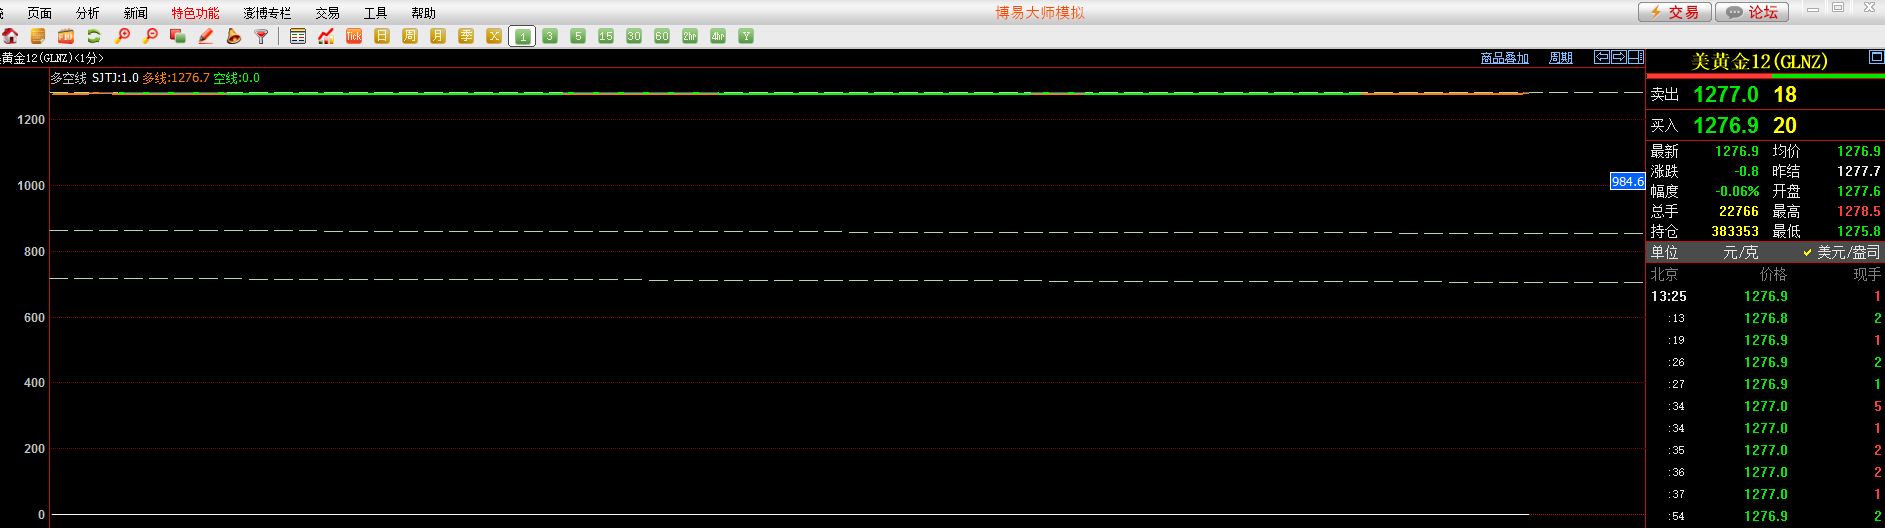Click the green refresh arrows icon
Viewport: 1885px width, 528px height.
[94, 36]
